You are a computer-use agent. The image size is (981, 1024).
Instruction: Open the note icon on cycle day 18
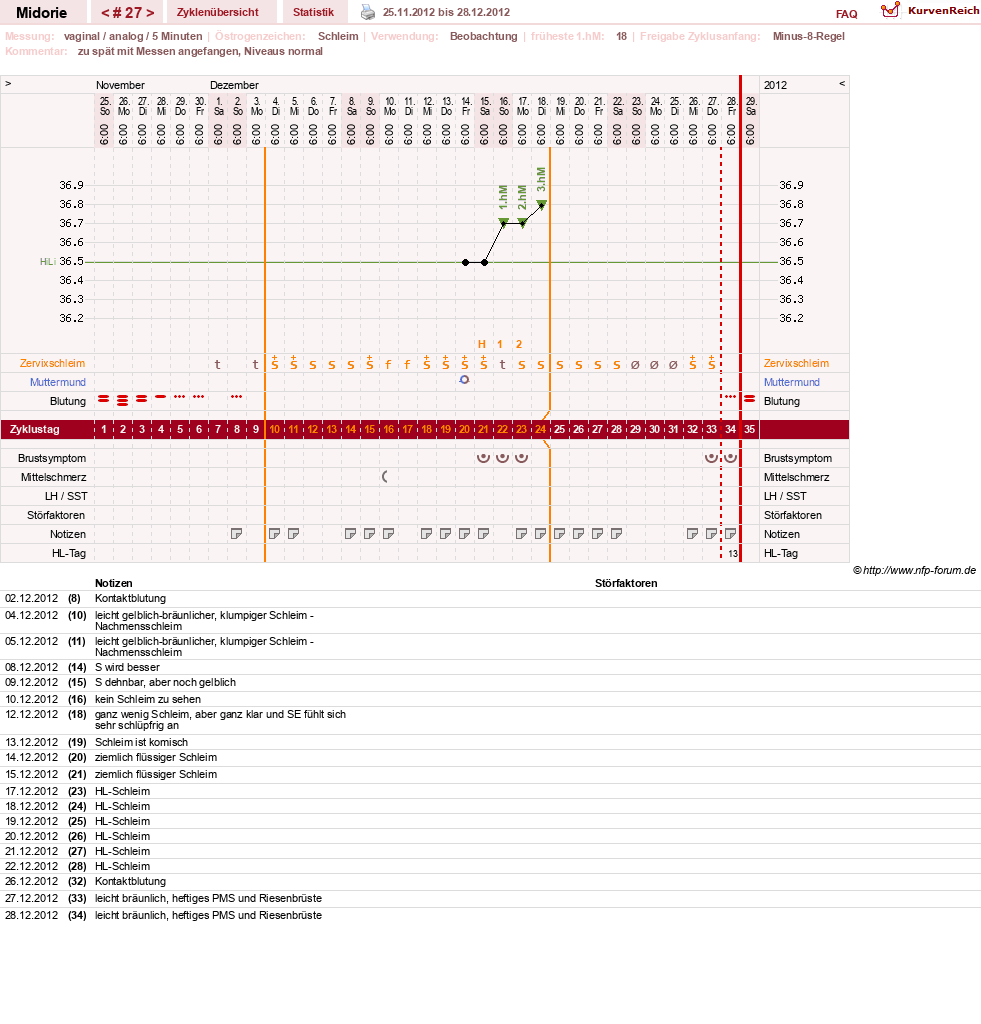(426, 534)
